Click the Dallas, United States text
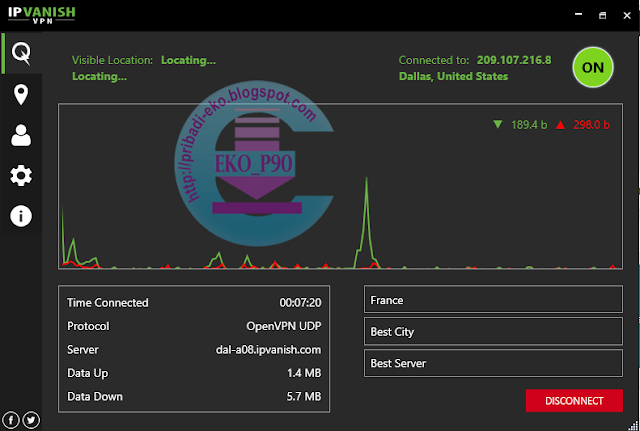Viewport: 640px width, 431px height. tap(453, 76)
